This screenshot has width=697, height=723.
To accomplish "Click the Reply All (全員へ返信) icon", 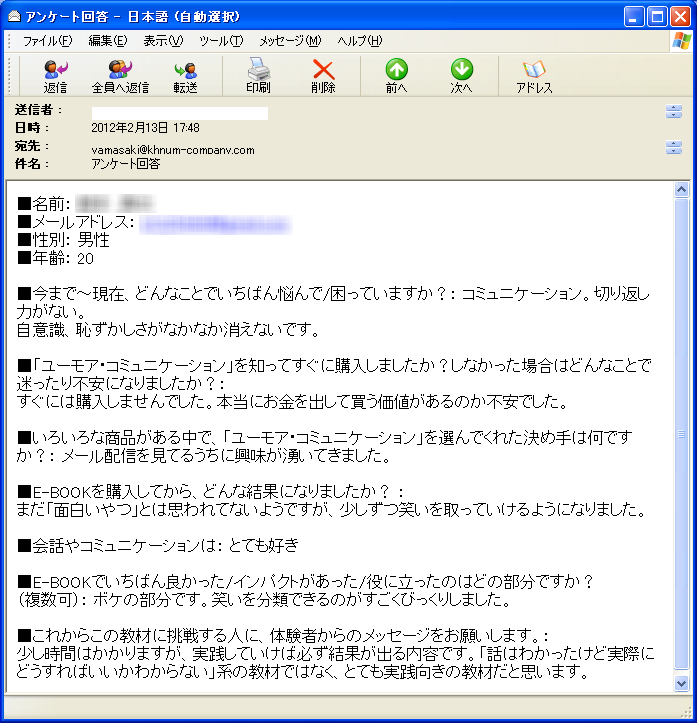I will click(120, 76).
